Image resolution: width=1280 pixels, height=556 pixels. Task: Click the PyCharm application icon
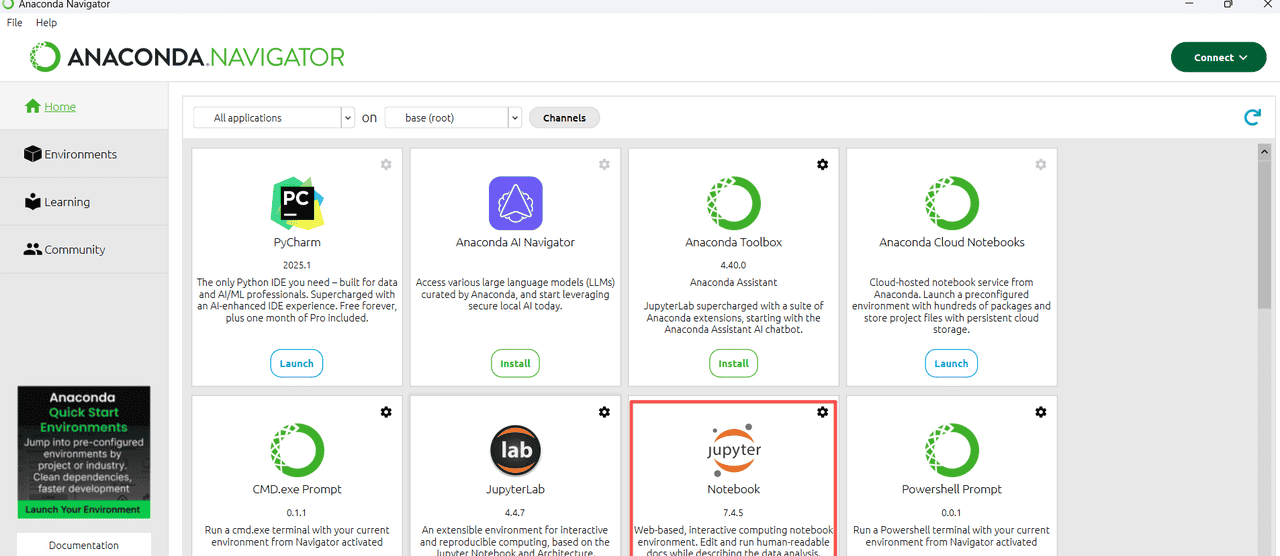click(x=297, y=203)
